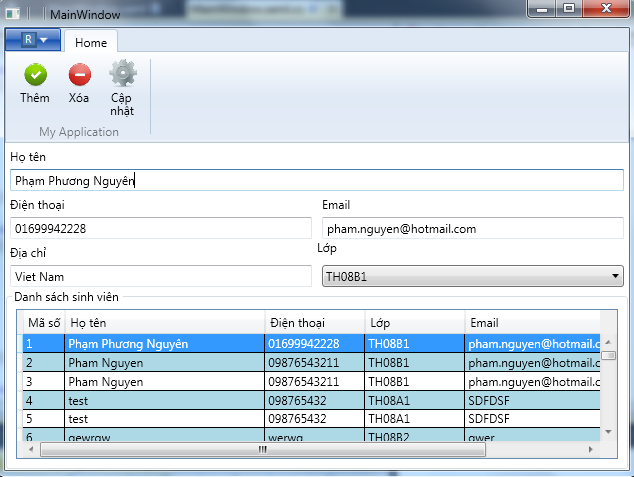Image resolution: width=634 pixels, height=477 pixels.
Task: Click the red Xóa (Delete) icon
Action: click(79, 74)
